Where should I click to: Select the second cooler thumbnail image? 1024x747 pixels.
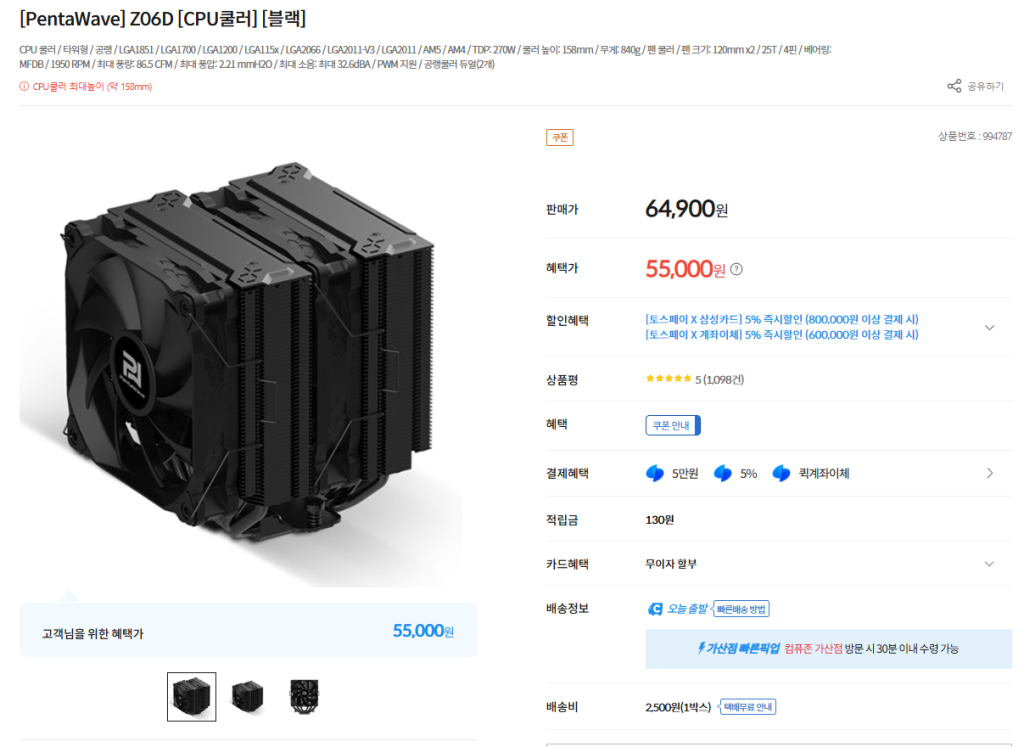248,697
